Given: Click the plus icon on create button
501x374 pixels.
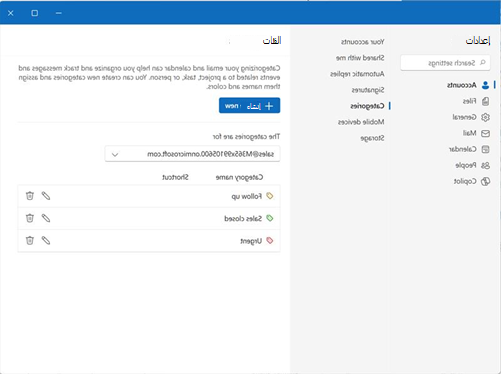Looking at the screenshot, I should click(269, 106).
